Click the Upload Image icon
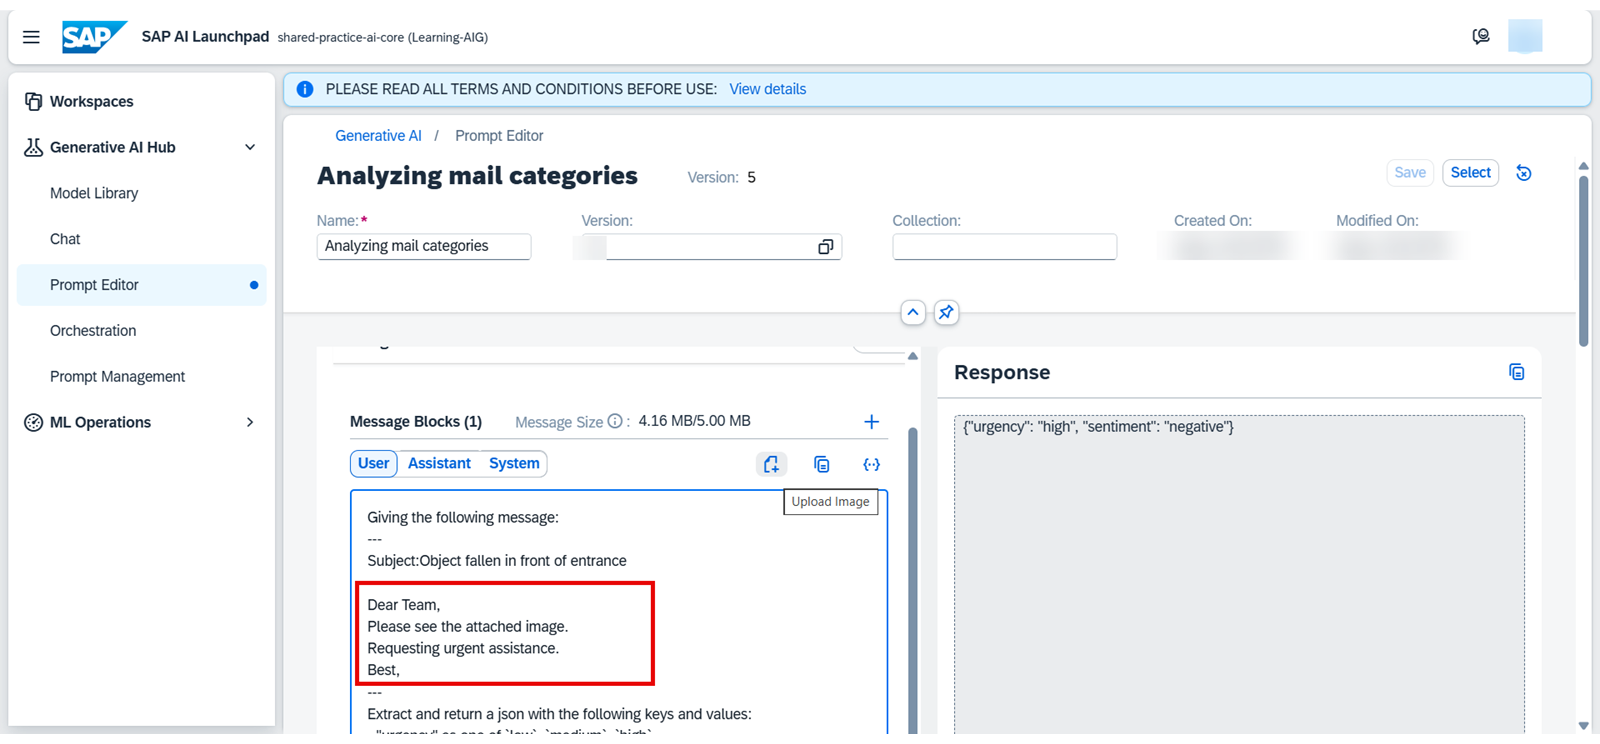The image size is (1600, 744). [771, 464]
